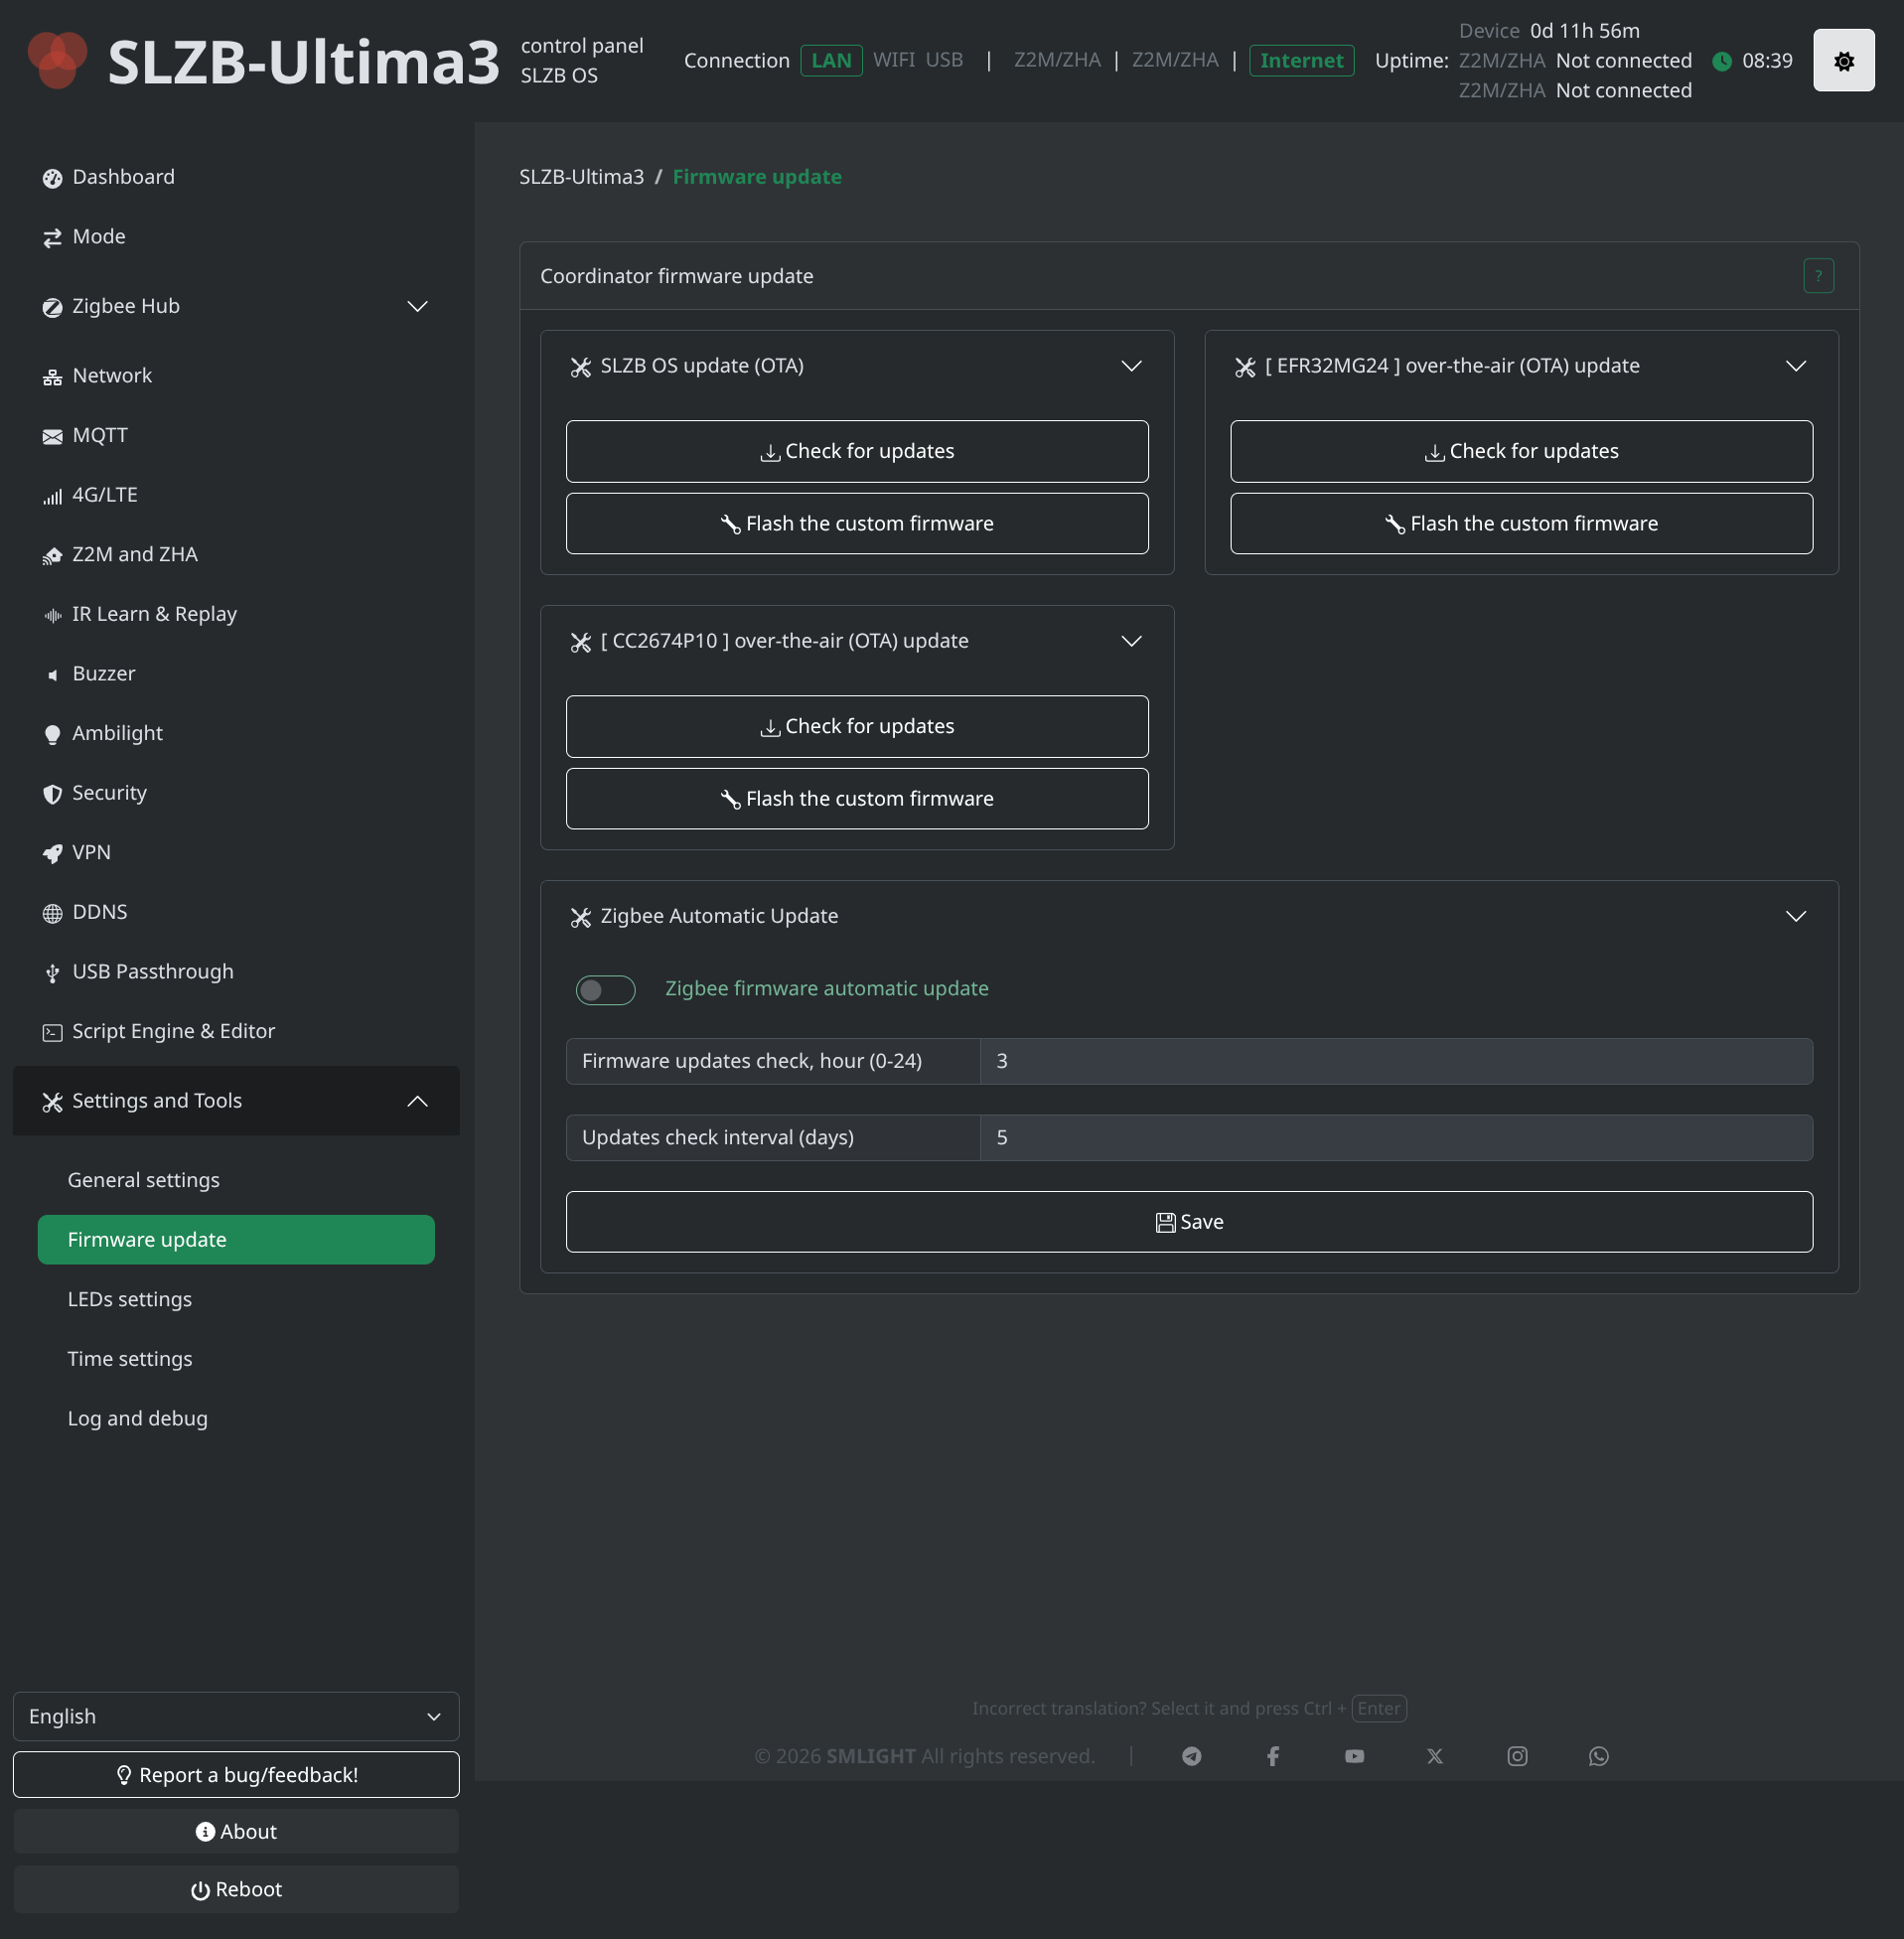Click the Ambilight bulb icon

point(52,734)
